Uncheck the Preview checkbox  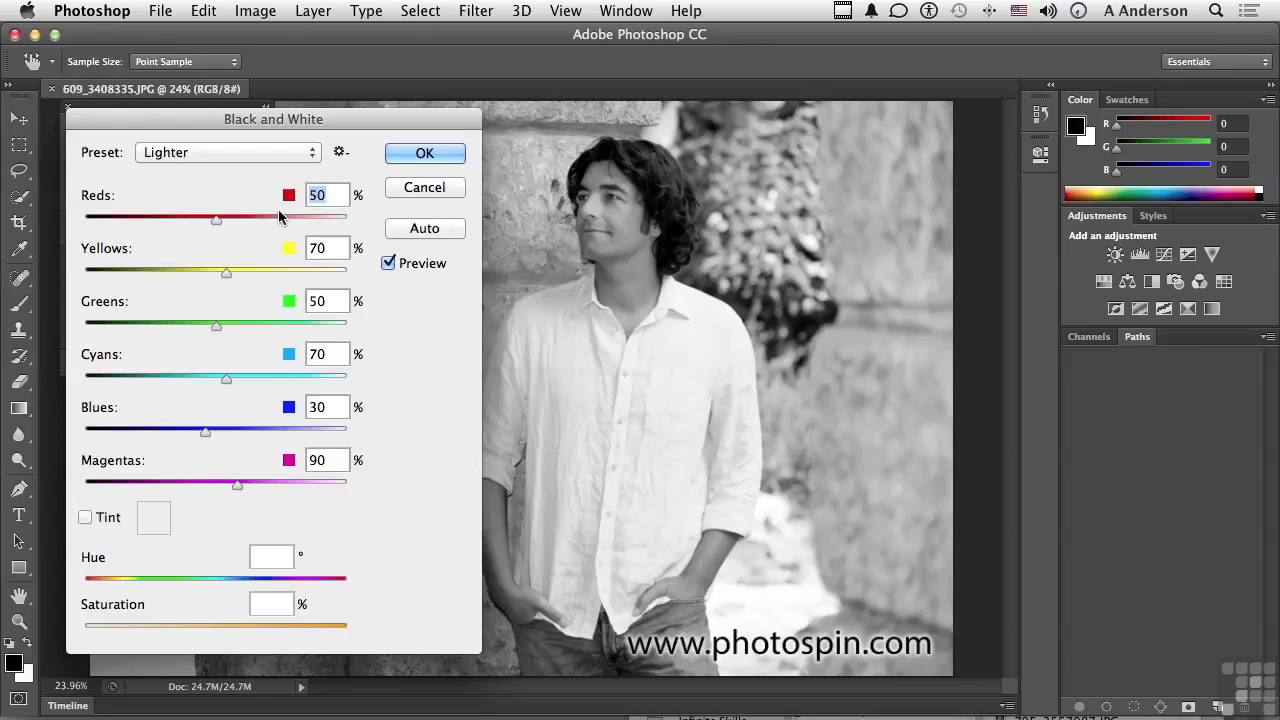(x=389, y=263)
